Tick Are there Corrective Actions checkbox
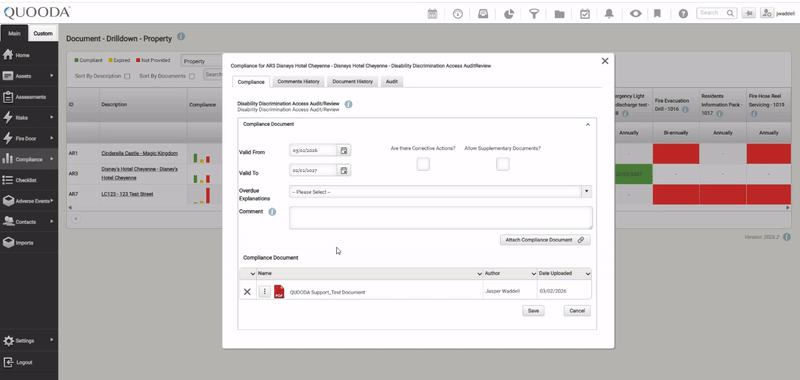 tap(423, 164)
